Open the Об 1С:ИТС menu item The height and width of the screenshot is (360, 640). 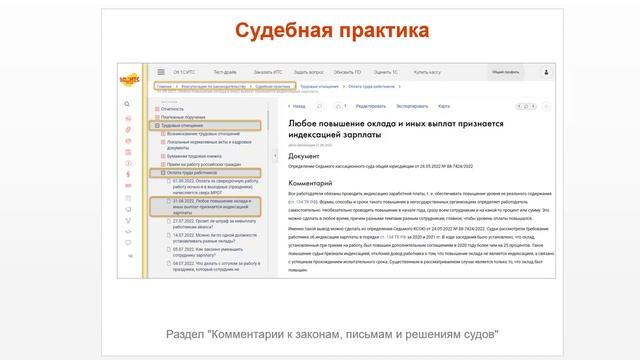click(184, 72)
